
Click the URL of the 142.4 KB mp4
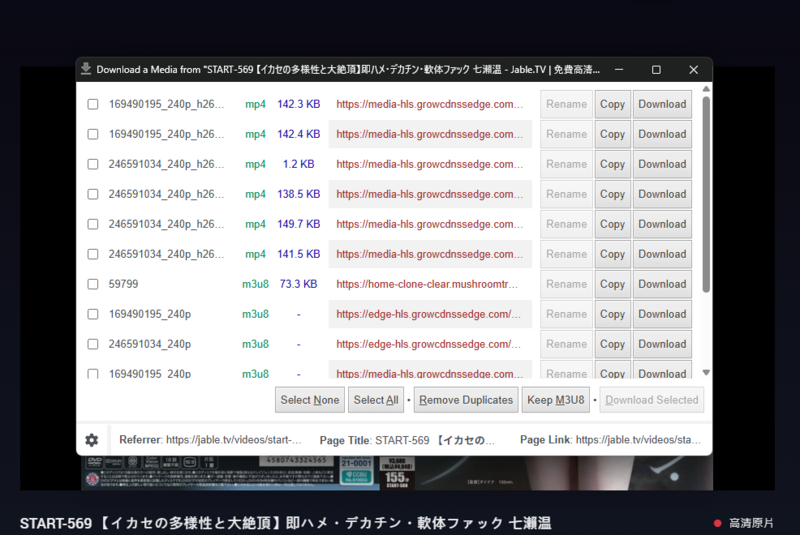click(x=430, y=134)
